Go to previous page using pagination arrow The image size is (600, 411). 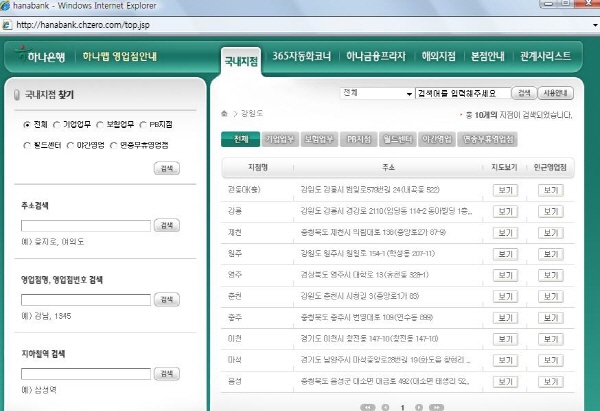pyautogui.click(x=384, y=407)
